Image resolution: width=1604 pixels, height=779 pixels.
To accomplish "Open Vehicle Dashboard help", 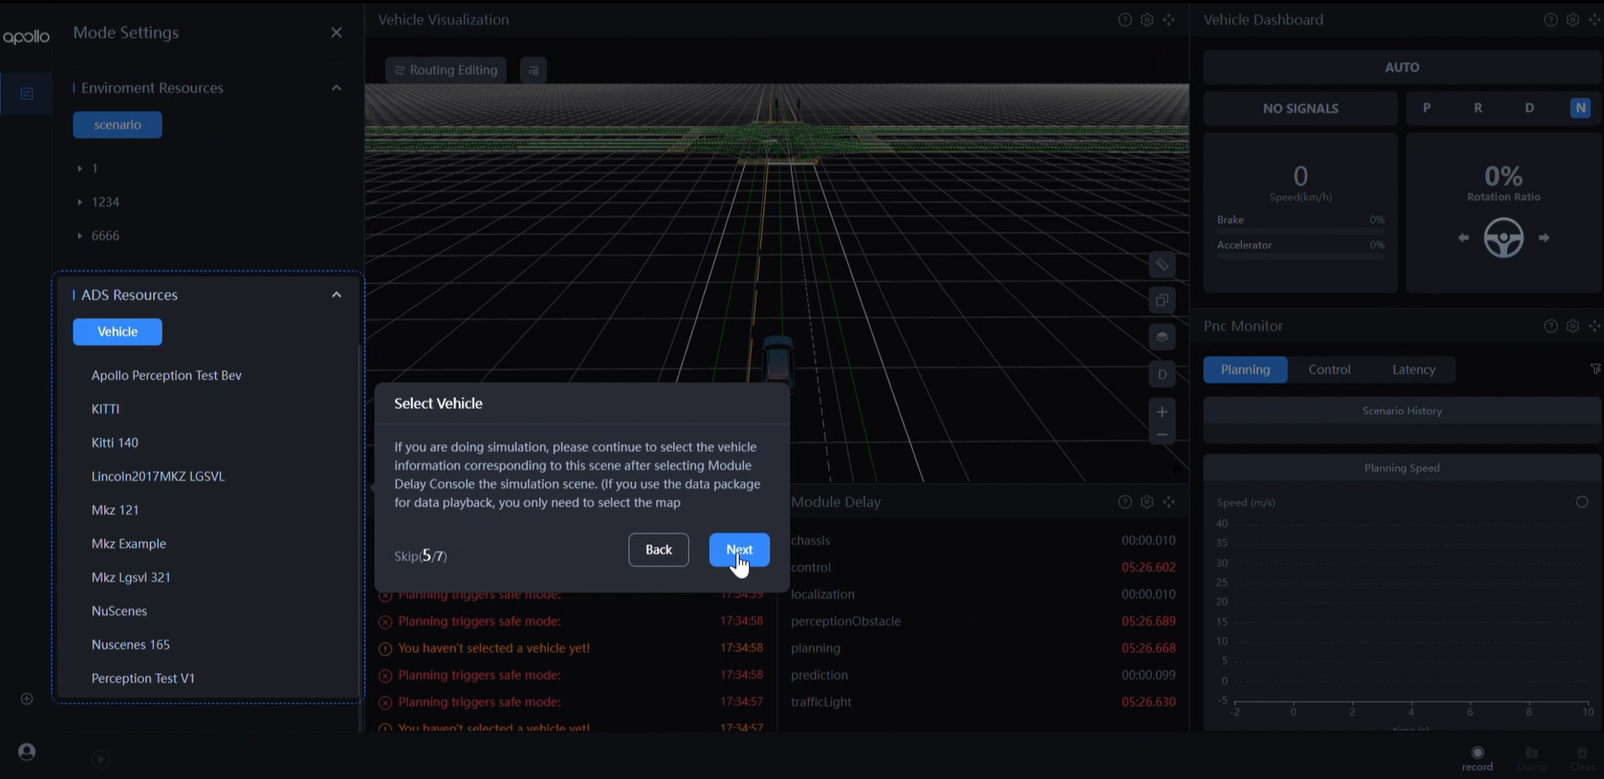I will pos(1551,20).
